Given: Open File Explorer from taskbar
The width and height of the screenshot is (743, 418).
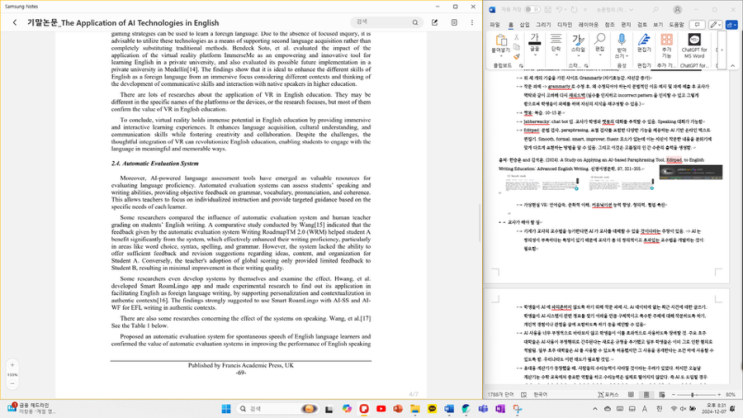Looking at the screenshot, I should [x=415, y=409].
